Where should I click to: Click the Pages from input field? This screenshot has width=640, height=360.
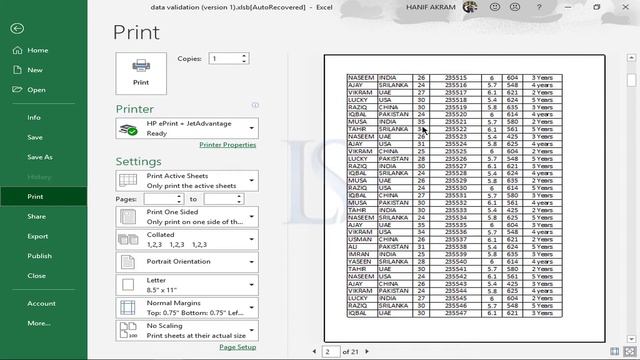160,199
